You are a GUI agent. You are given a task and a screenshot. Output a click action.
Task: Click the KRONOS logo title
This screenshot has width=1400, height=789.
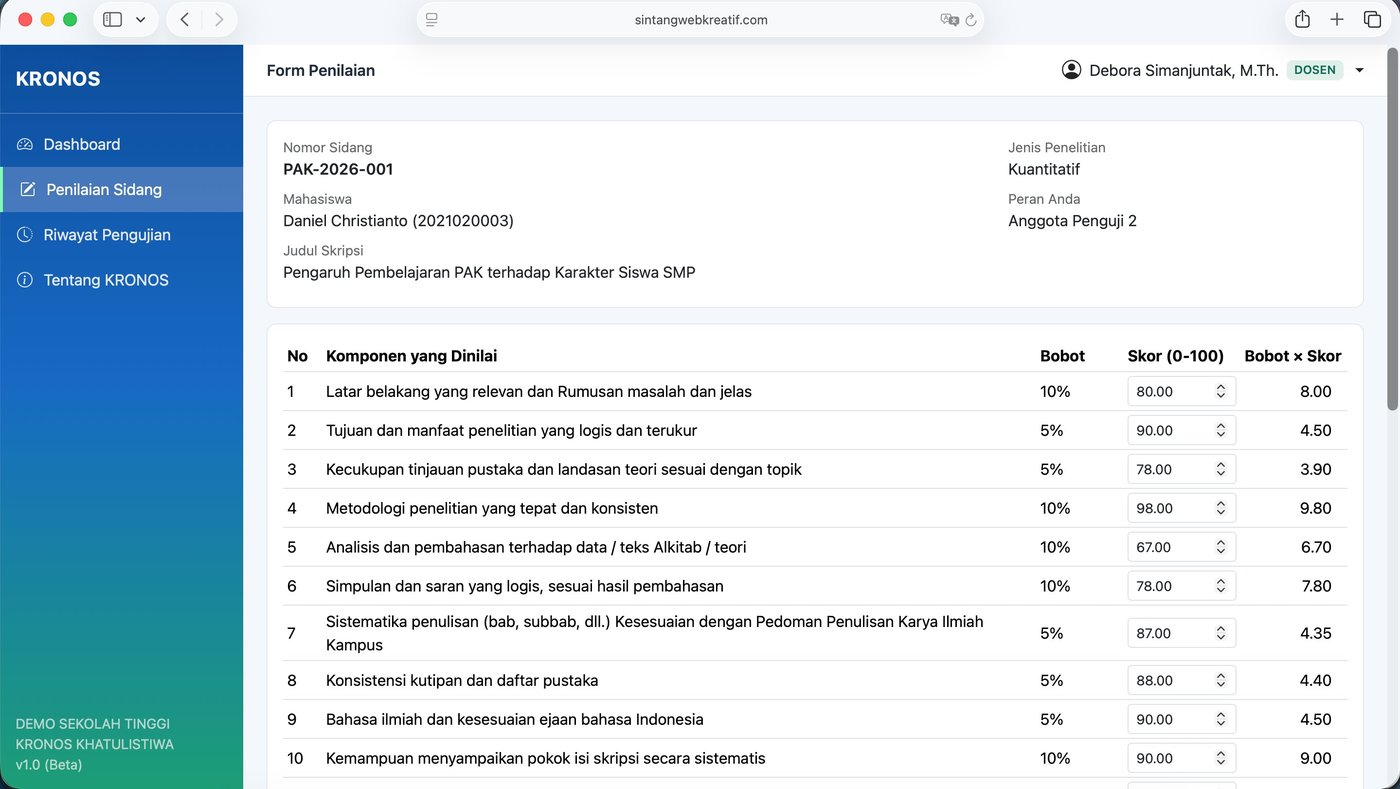[58, 79]
